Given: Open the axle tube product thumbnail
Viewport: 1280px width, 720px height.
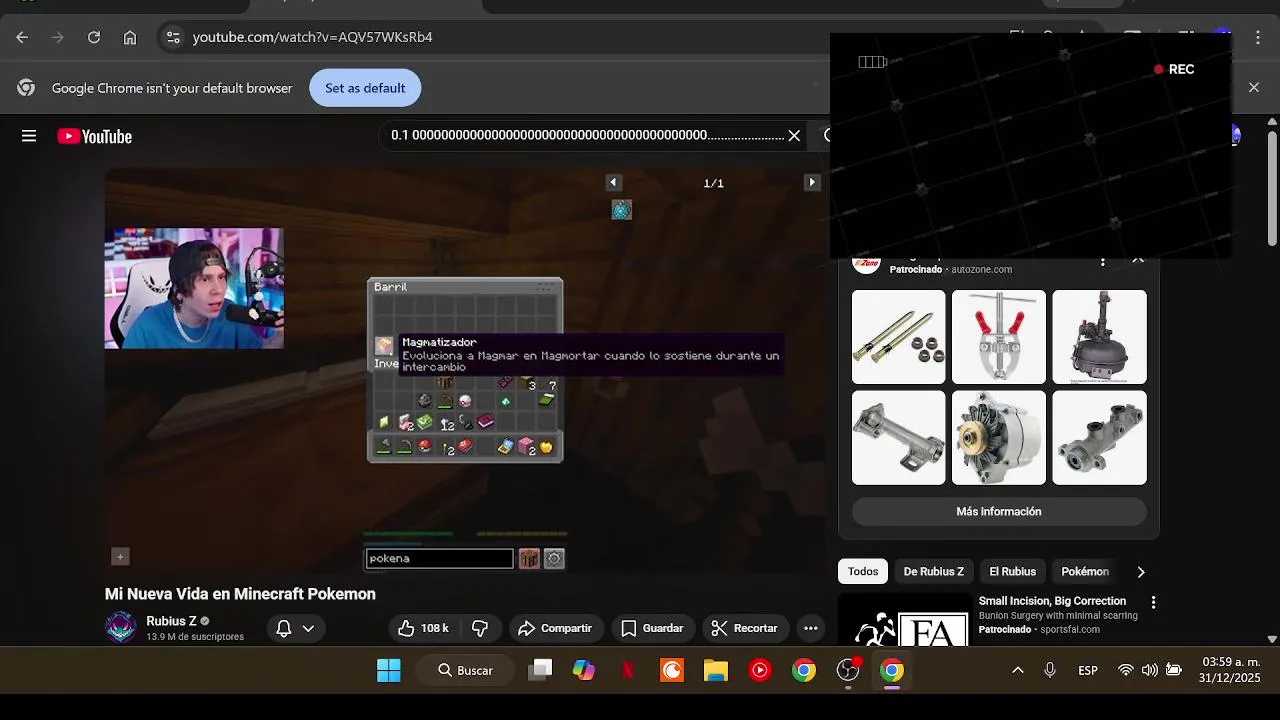Looking at the screenshot, I should tap(898, 438).
